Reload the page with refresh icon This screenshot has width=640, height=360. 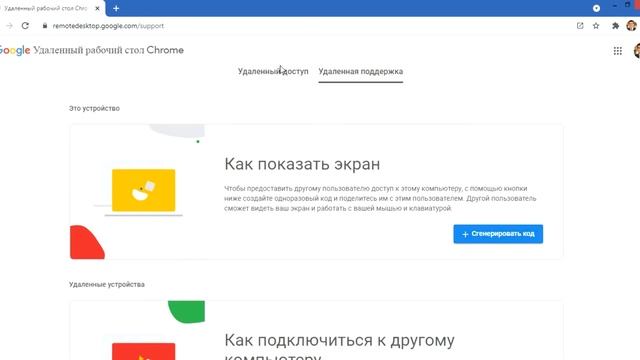(25, 26)
